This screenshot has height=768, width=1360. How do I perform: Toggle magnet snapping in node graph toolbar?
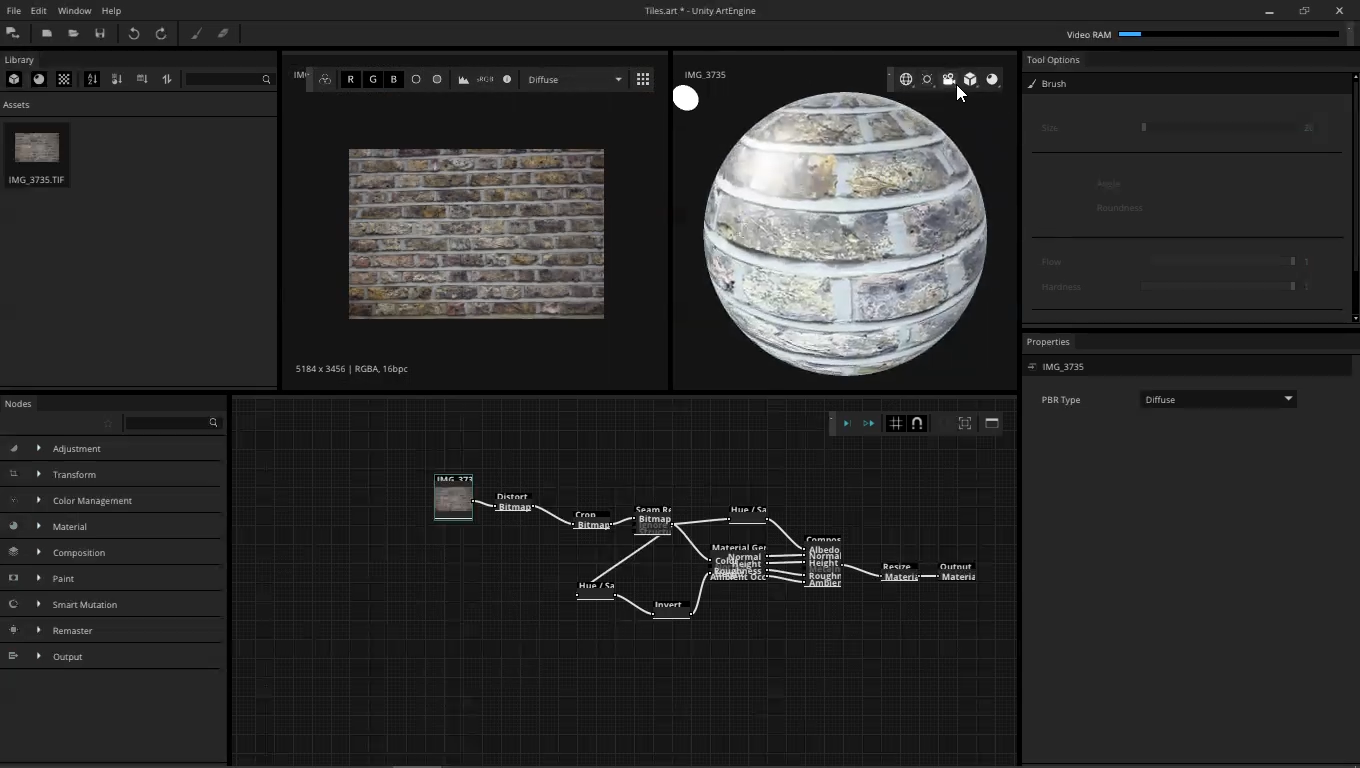(917, 423)
